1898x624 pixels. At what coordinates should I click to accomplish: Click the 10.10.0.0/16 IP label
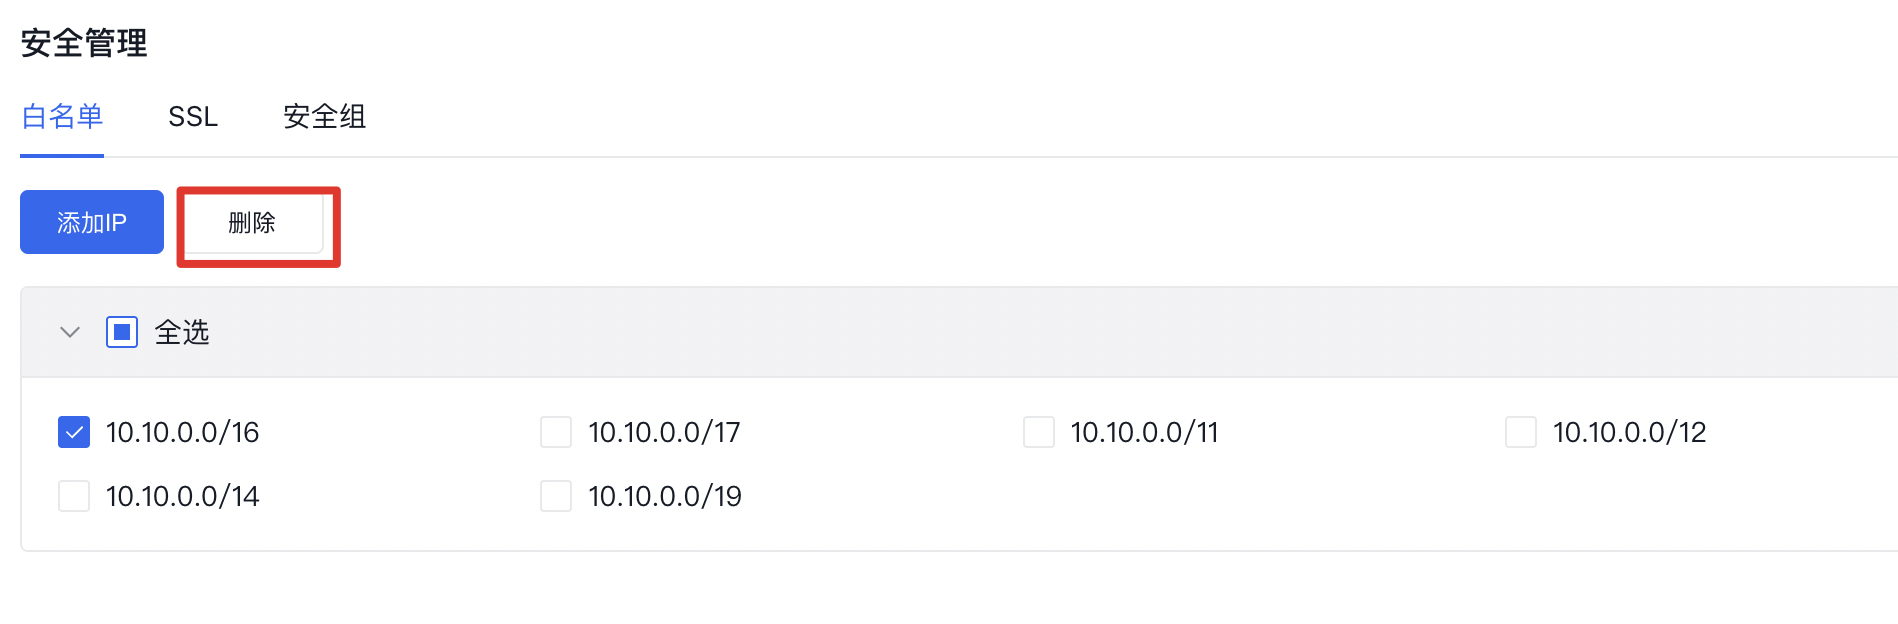(x=183, y=432)
